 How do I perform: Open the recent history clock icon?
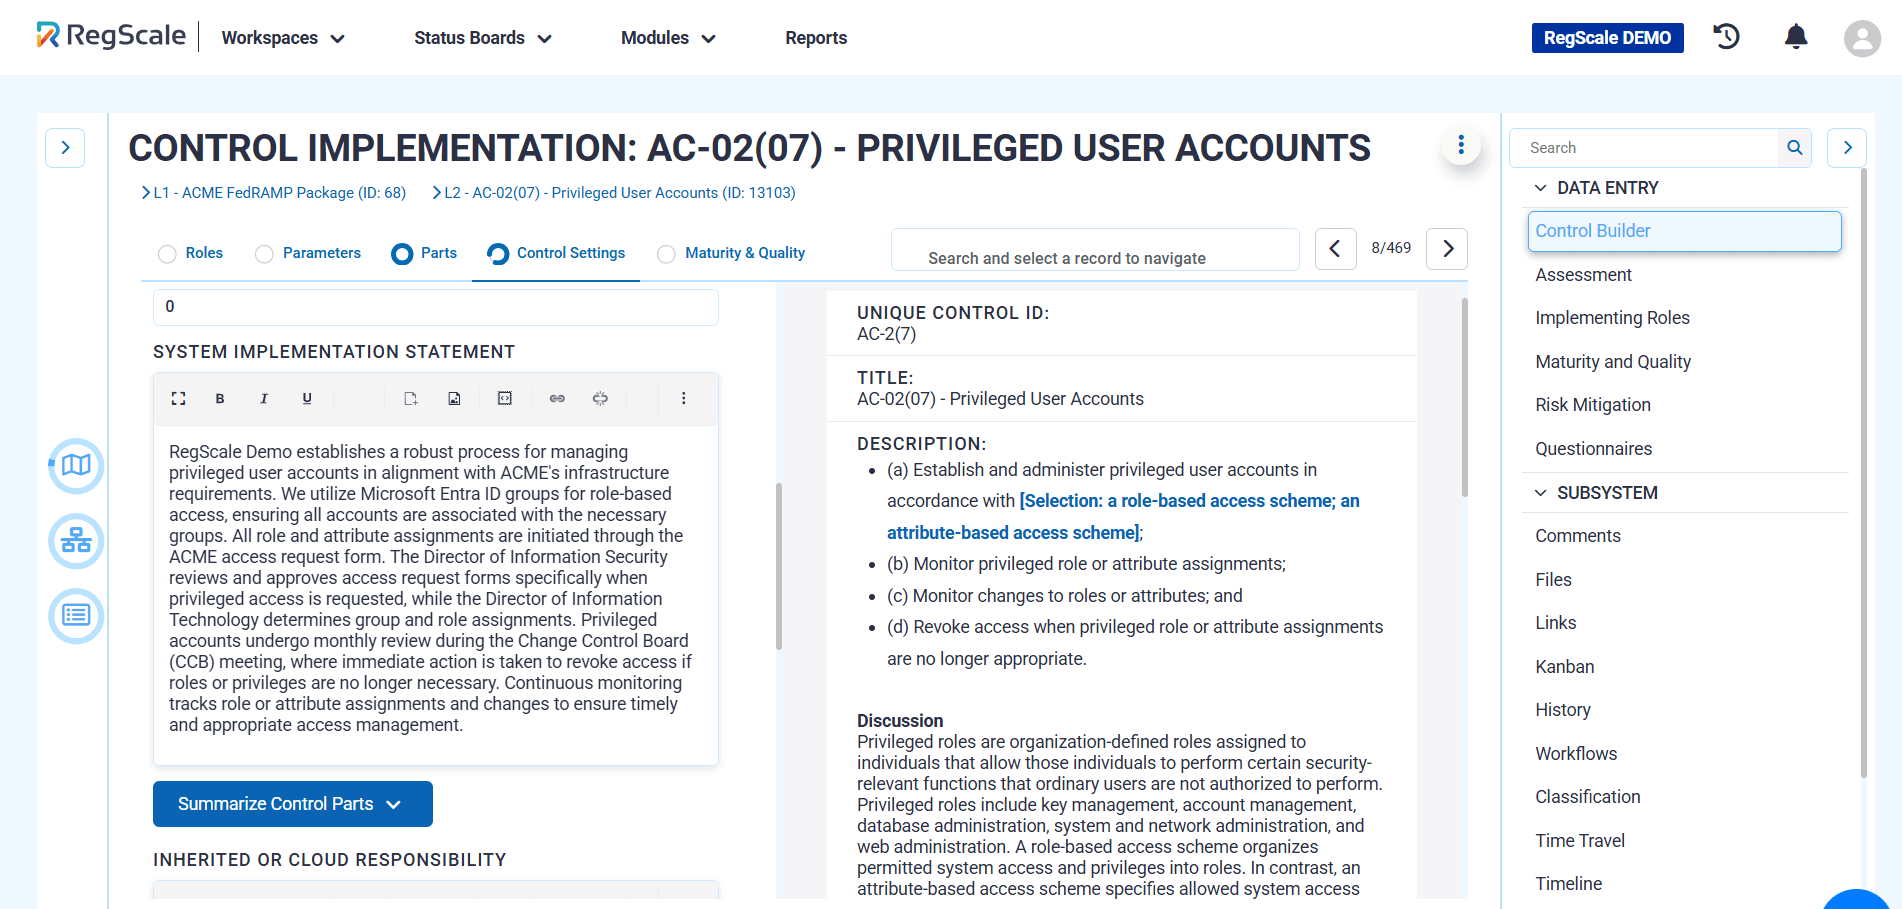1727,37
